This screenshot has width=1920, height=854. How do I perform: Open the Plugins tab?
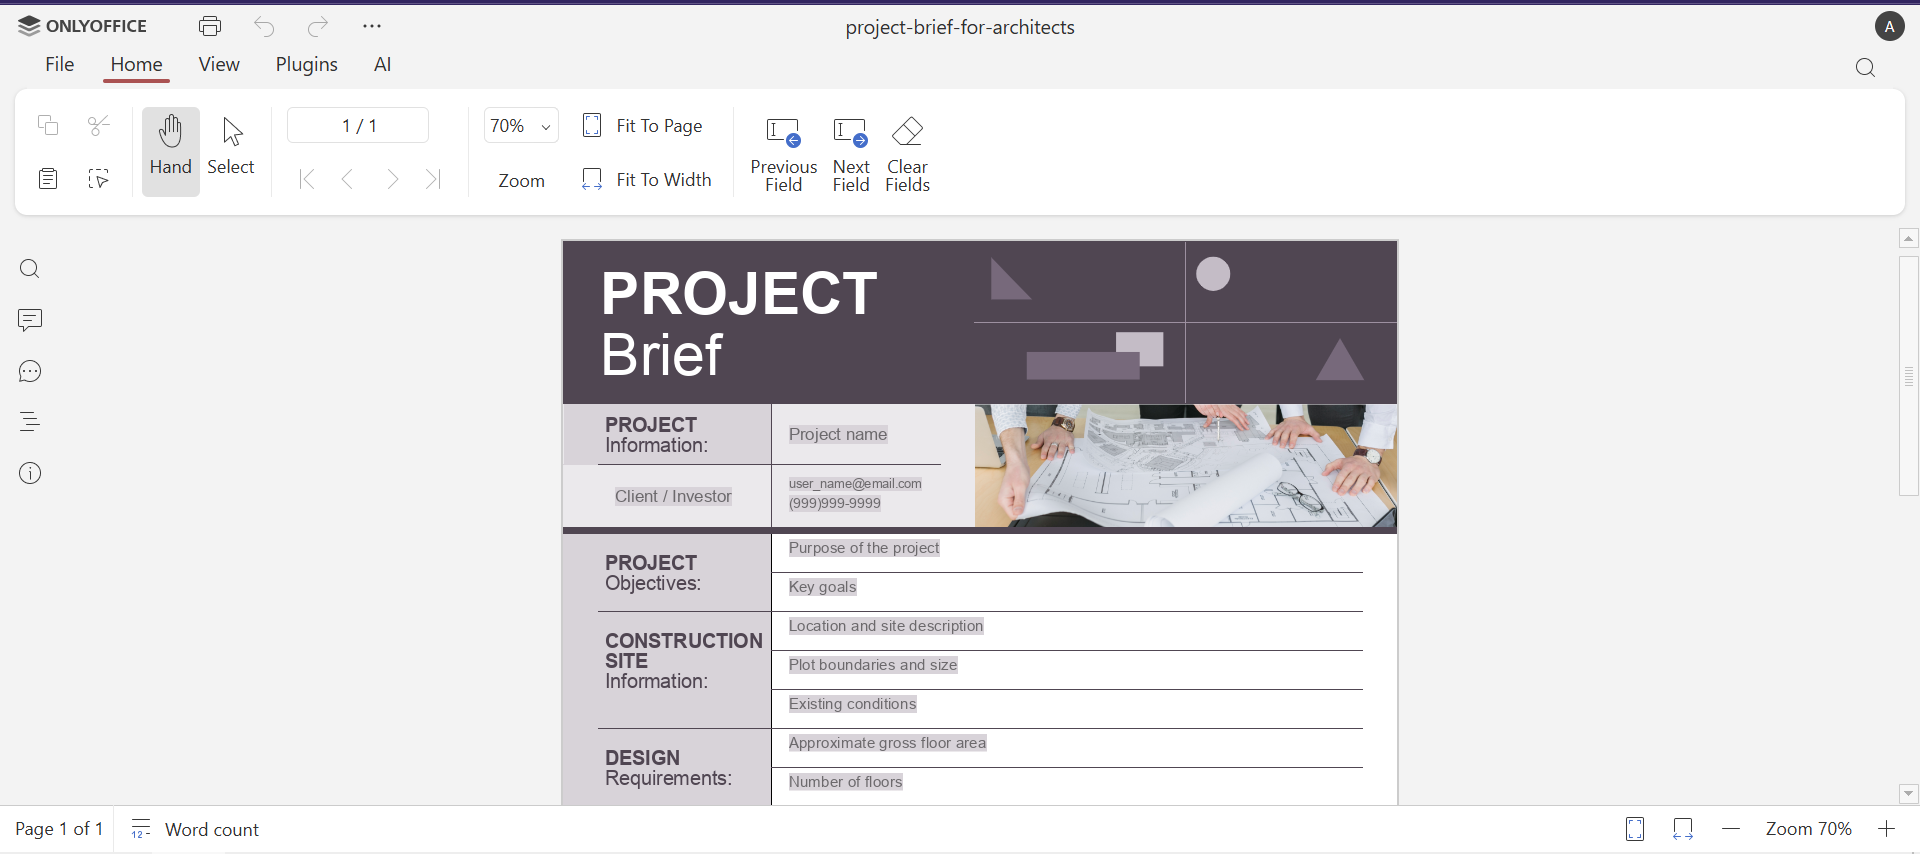point(306,65)
